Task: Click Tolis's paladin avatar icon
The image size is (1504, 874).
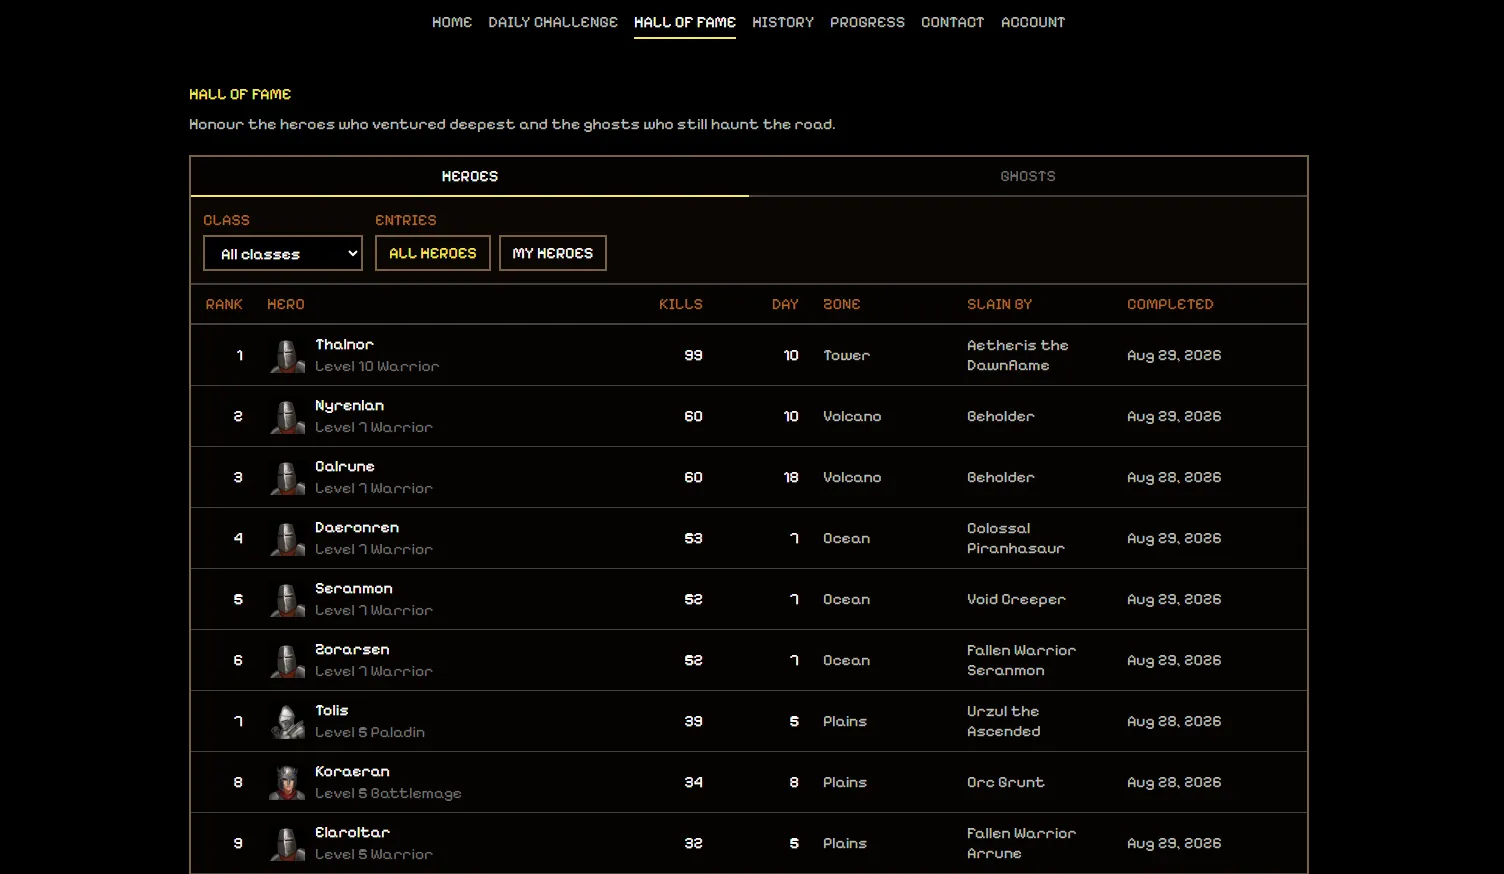Action: pyautogui.click(x=287, y=721)
